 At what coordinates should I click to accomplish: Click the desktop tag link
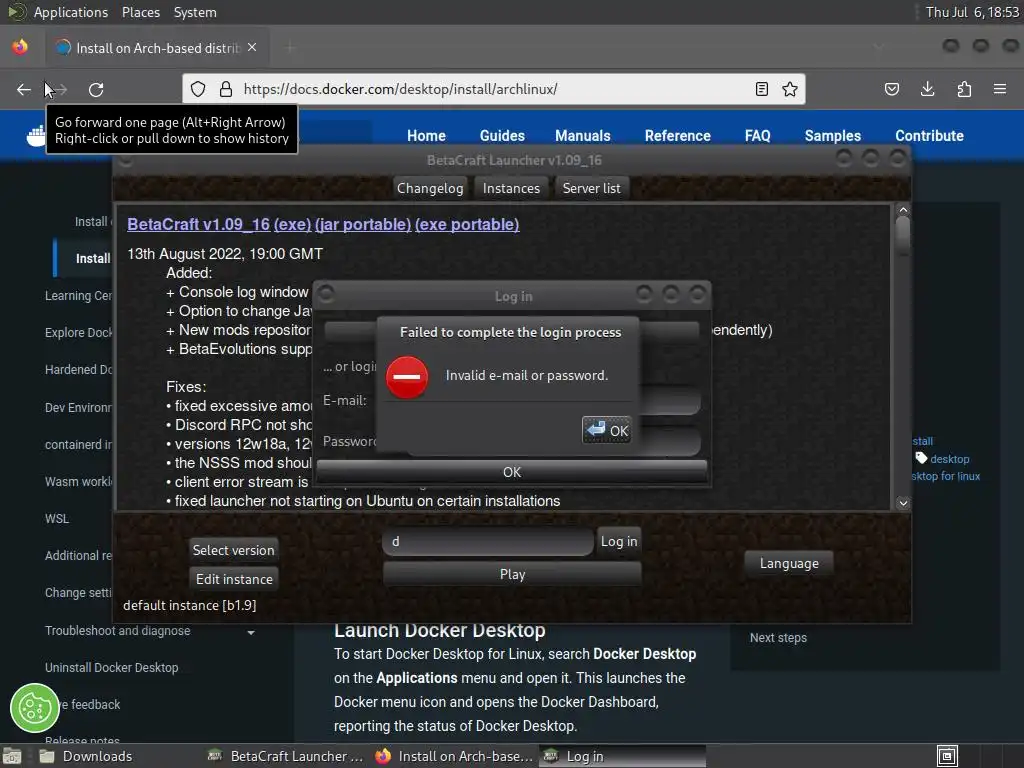(x=949, y=459)
